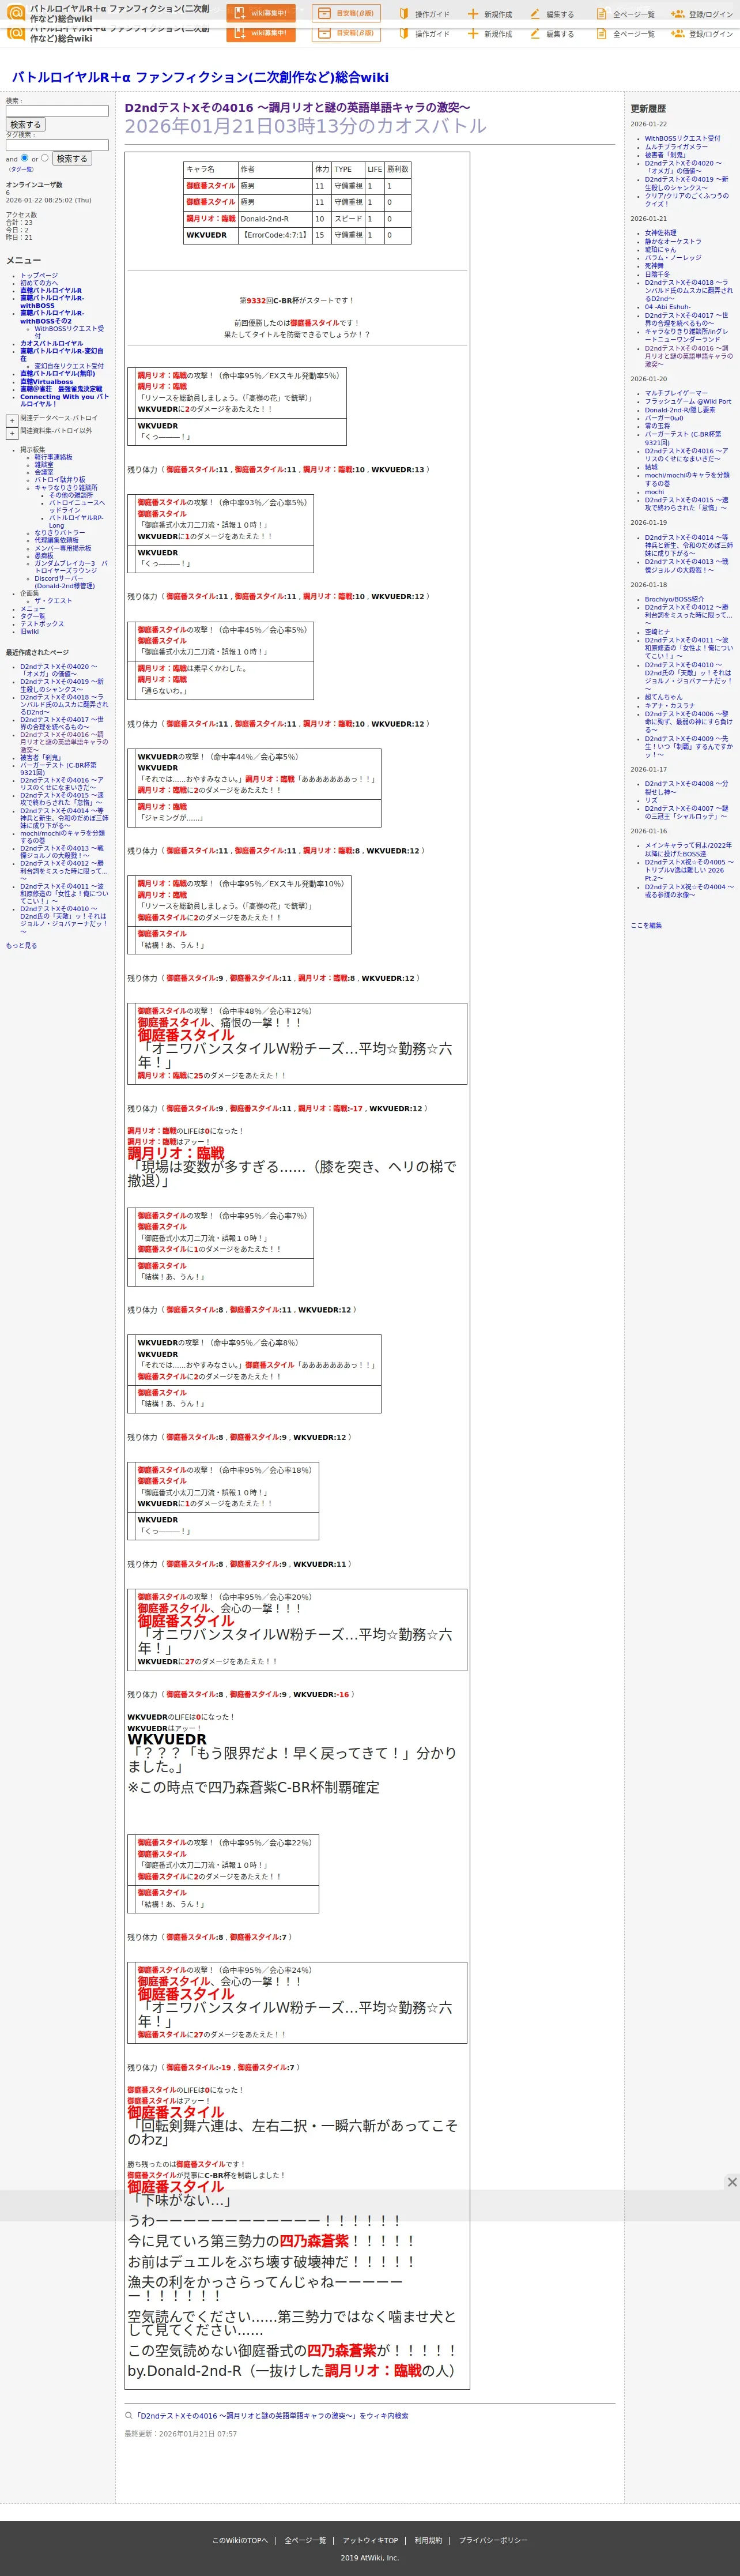Open 静かなオーケストラ link

(x=673, y=241)
